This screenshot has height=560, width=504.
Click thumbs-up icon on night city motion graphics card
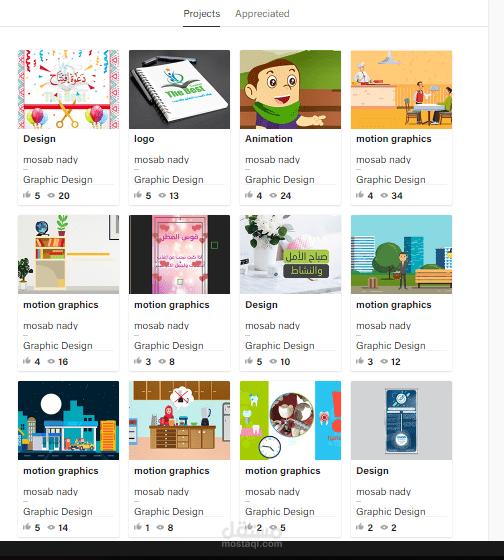27,527
